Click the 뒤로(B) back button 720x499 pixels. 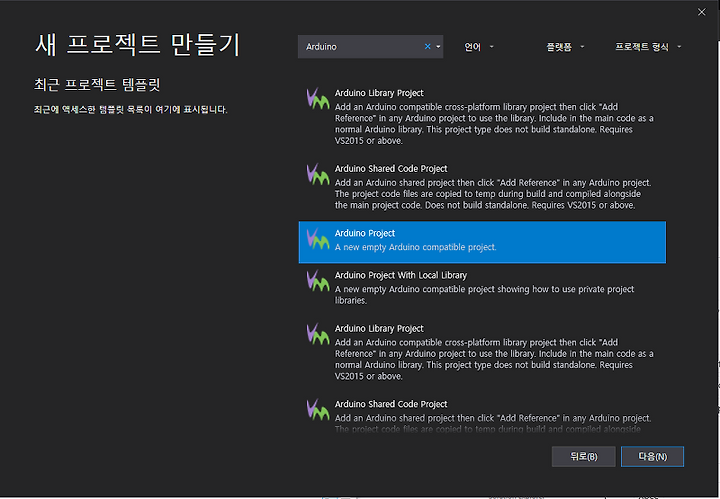[583, 456]
